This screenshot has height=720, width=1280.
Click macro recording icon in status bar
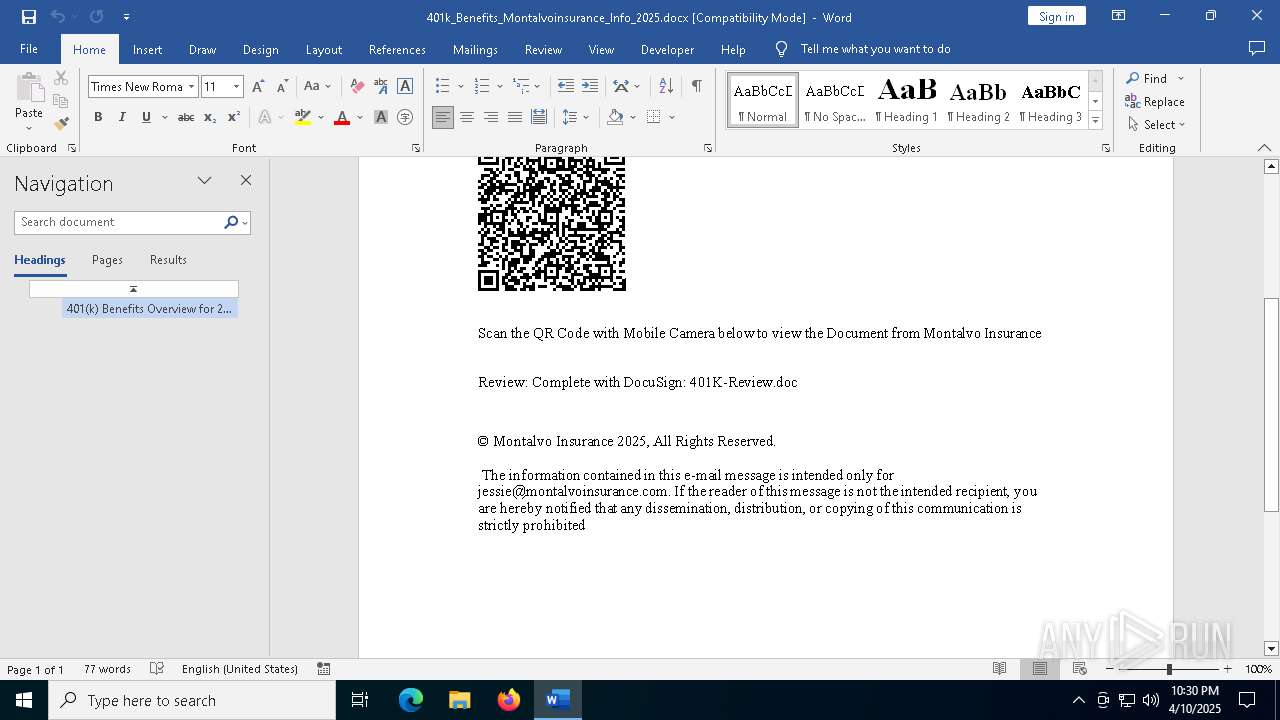click(324, 669)
